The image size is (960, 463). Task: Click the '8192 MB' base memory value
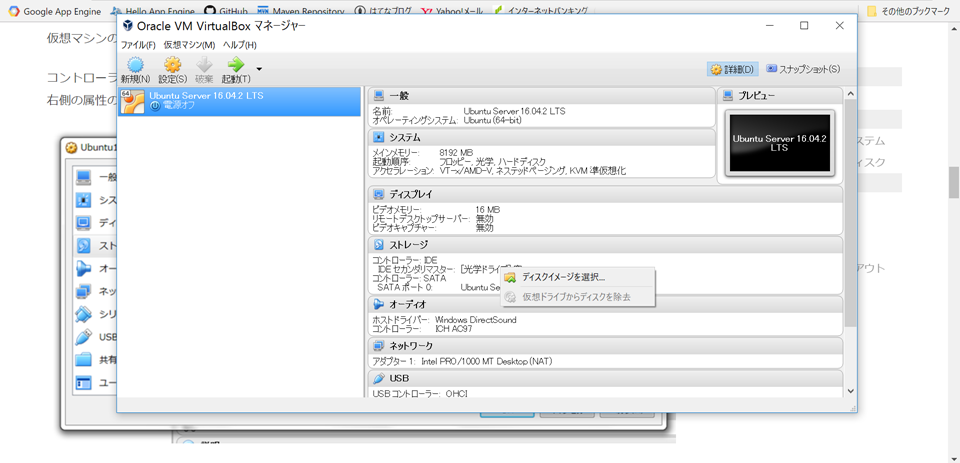[x=457, y=152]
